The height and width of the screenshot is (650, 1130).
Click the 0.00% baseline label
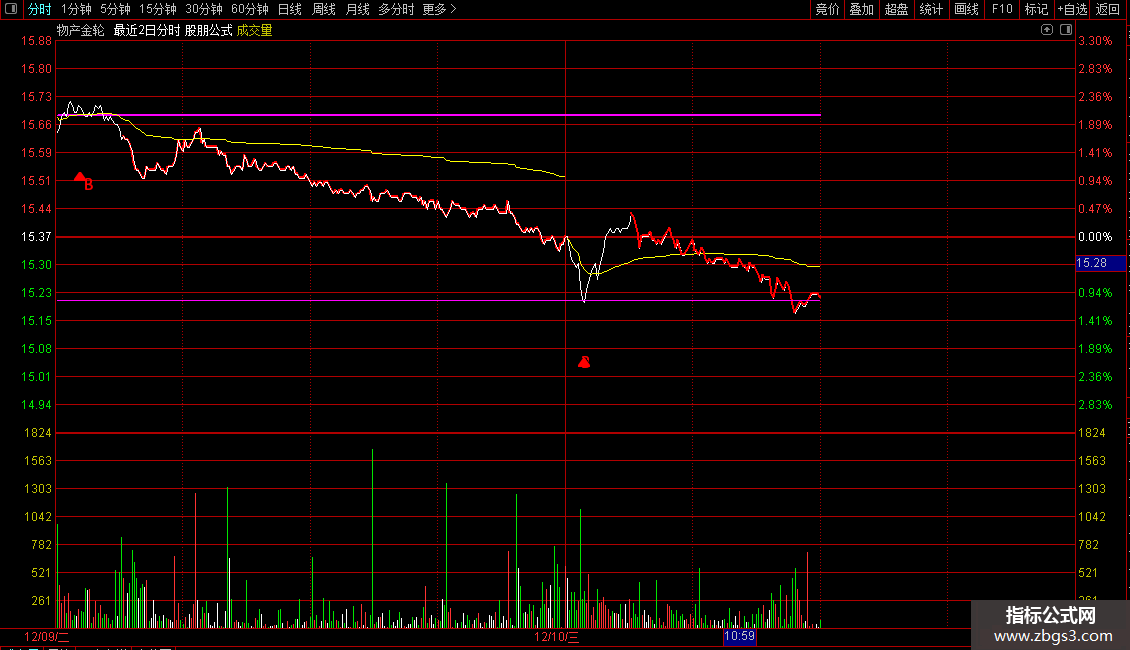click(x=1095, y=237)
